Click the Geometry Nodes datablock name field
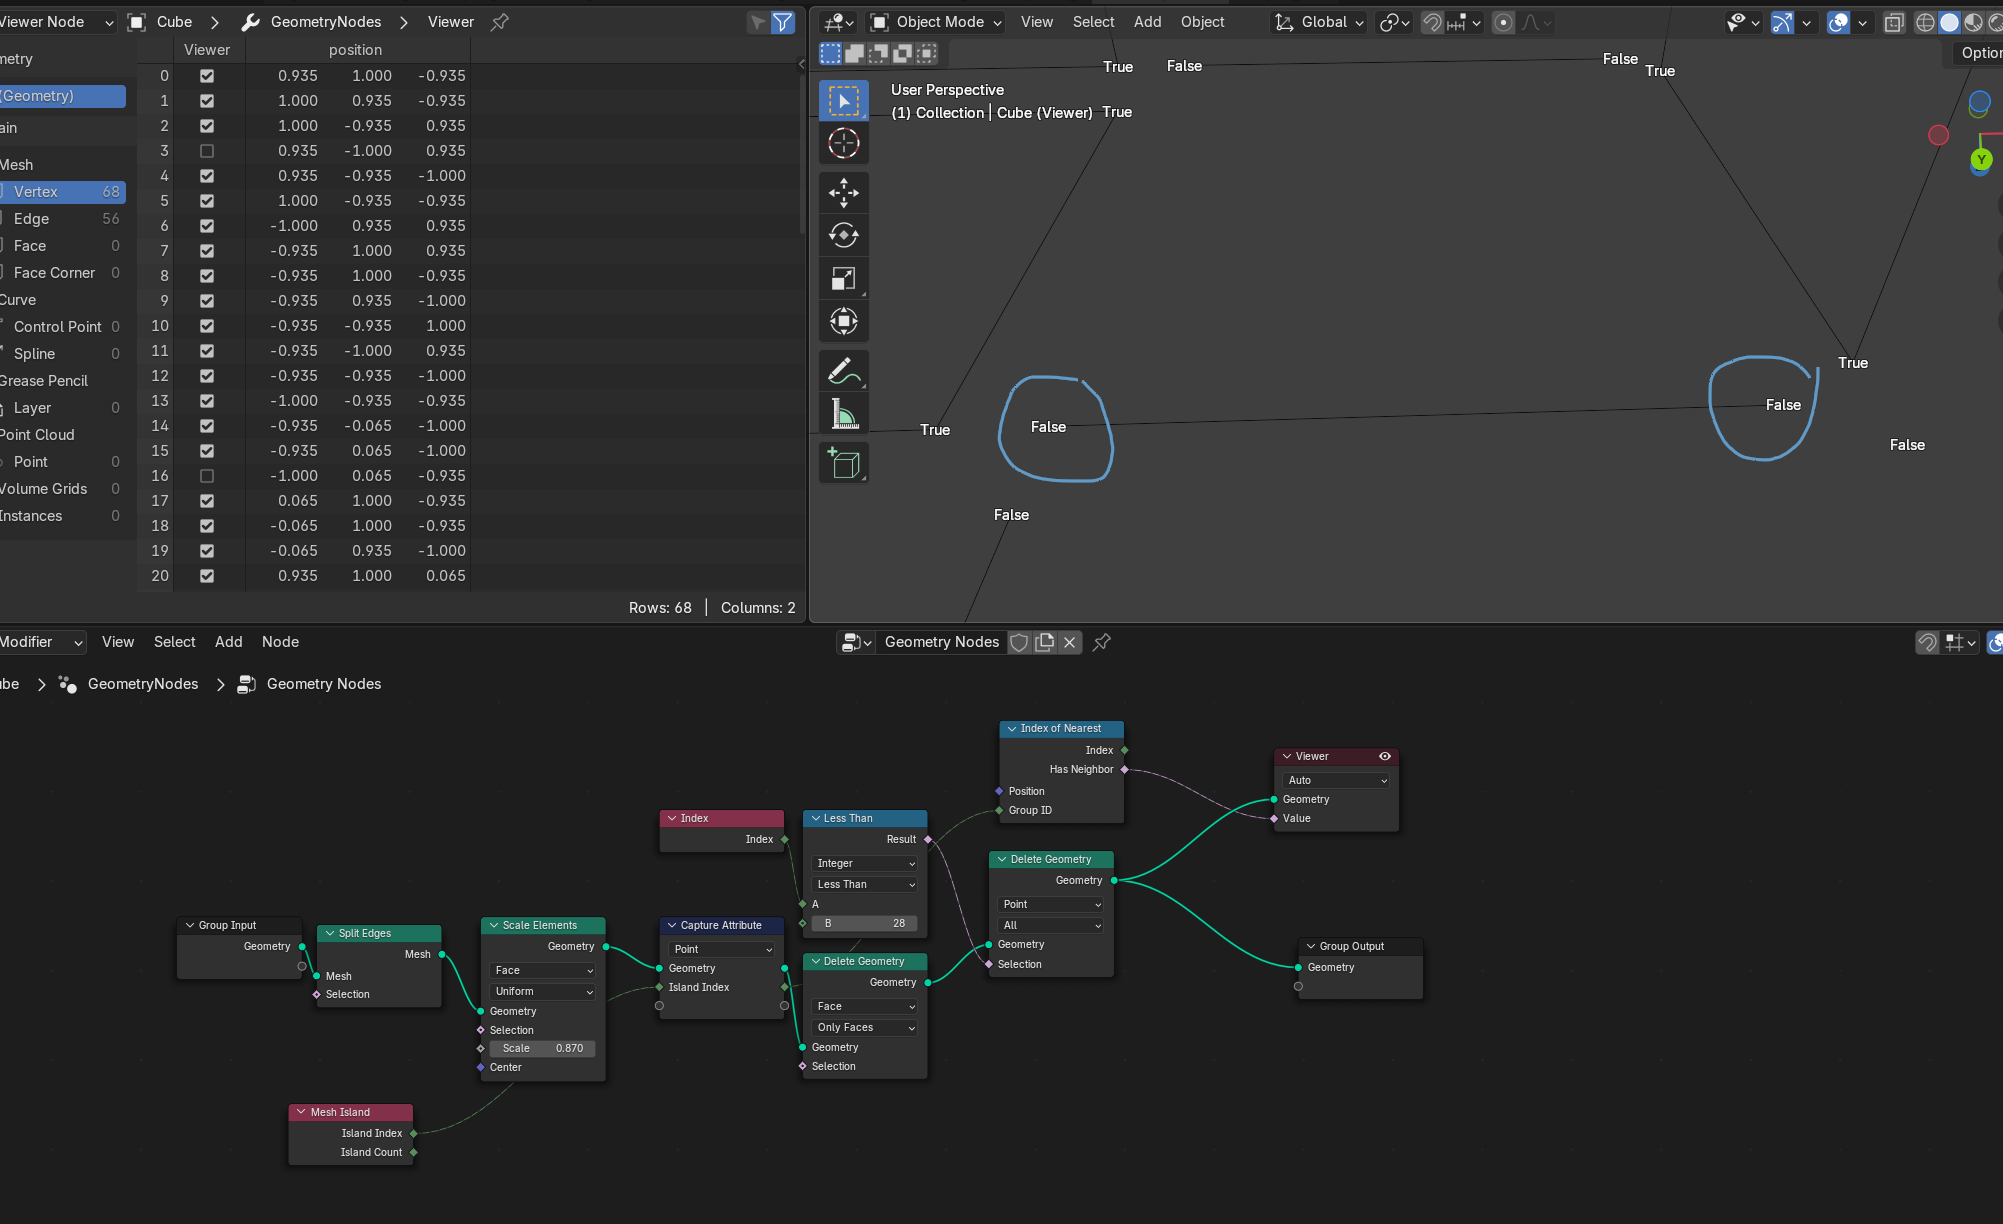 pos(941,642)
